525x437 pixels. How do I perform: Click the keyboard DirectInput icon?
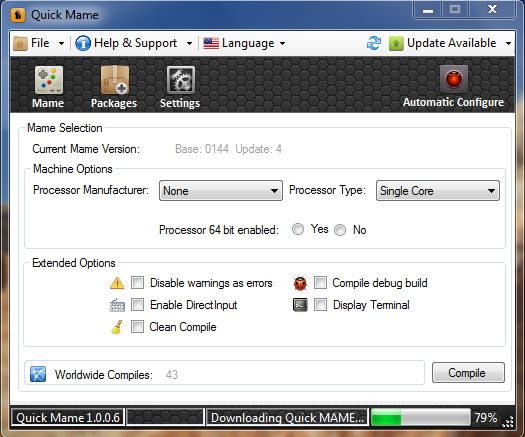click(x=117, y=305)
